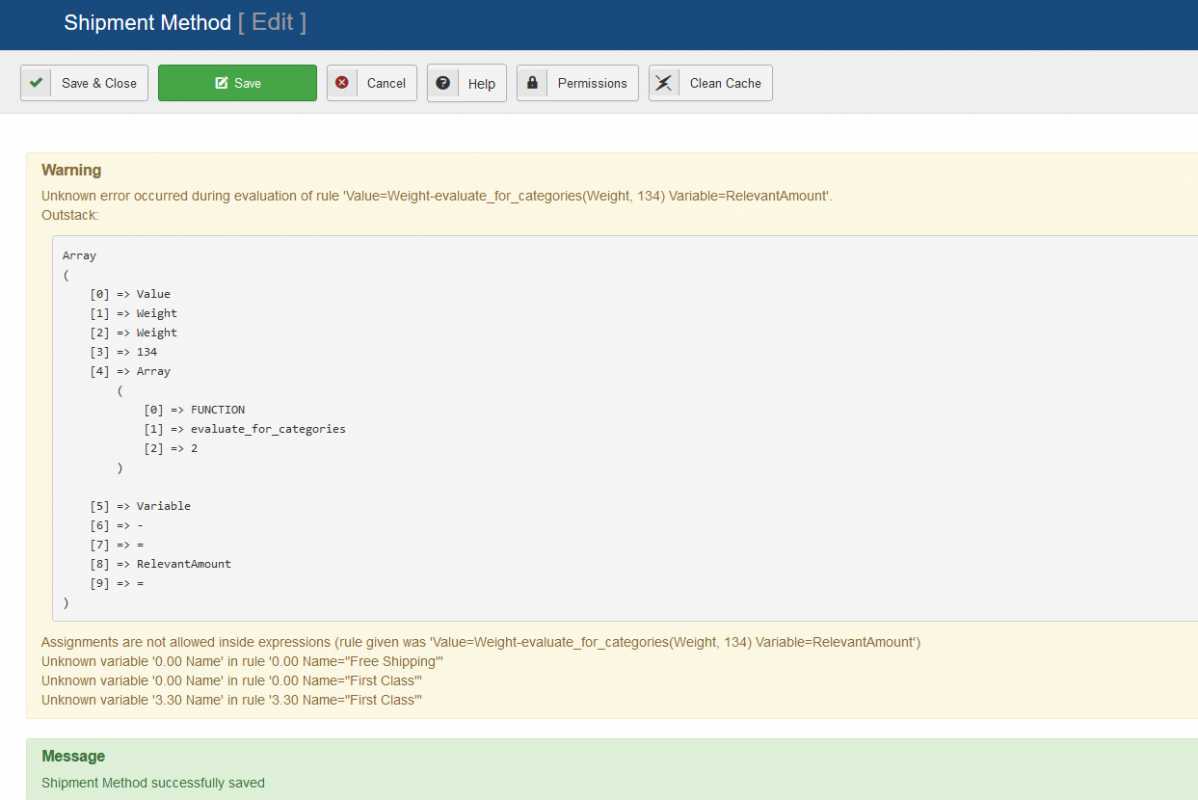Click the [ Edit ] text in header

[x=272, y=23]
